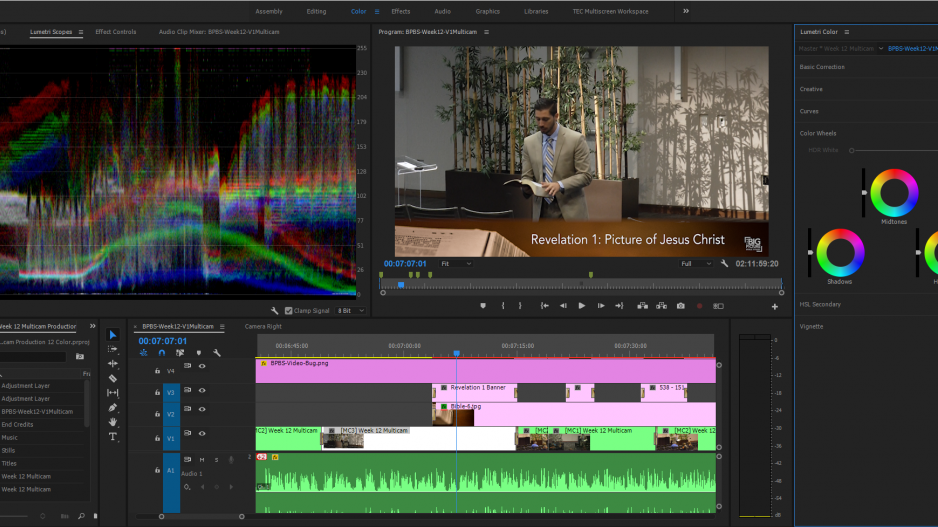Hide track V3 eye icon

coord(202,390)
